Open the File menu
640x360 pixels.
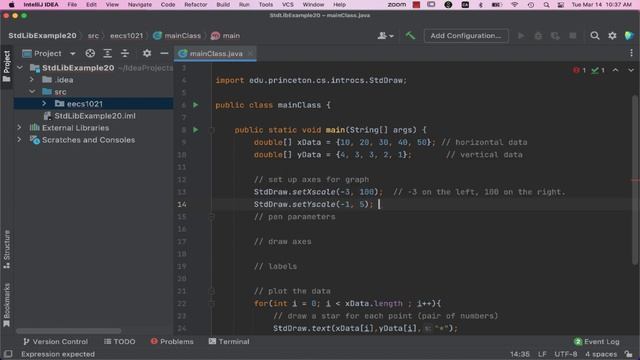point(72,4)
